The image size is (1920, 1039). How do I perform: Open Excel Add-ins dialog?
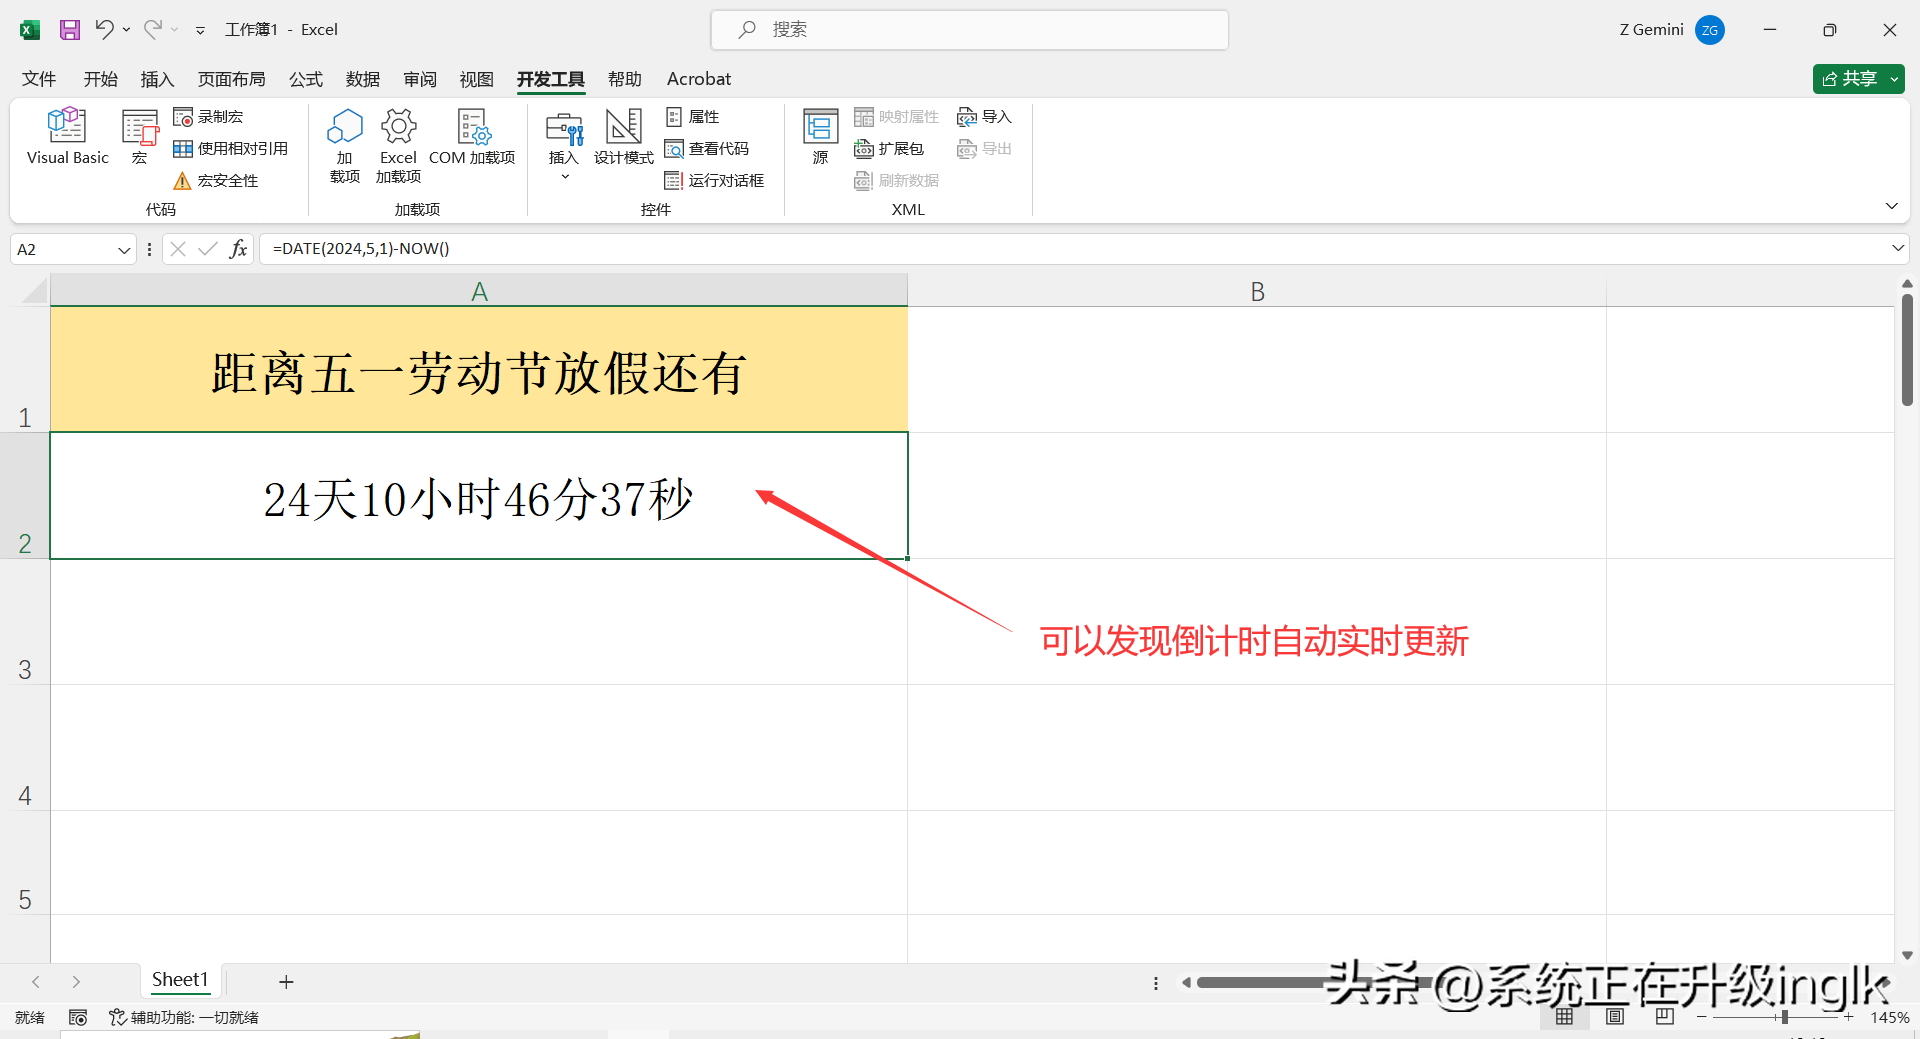(x=398, y=146)
